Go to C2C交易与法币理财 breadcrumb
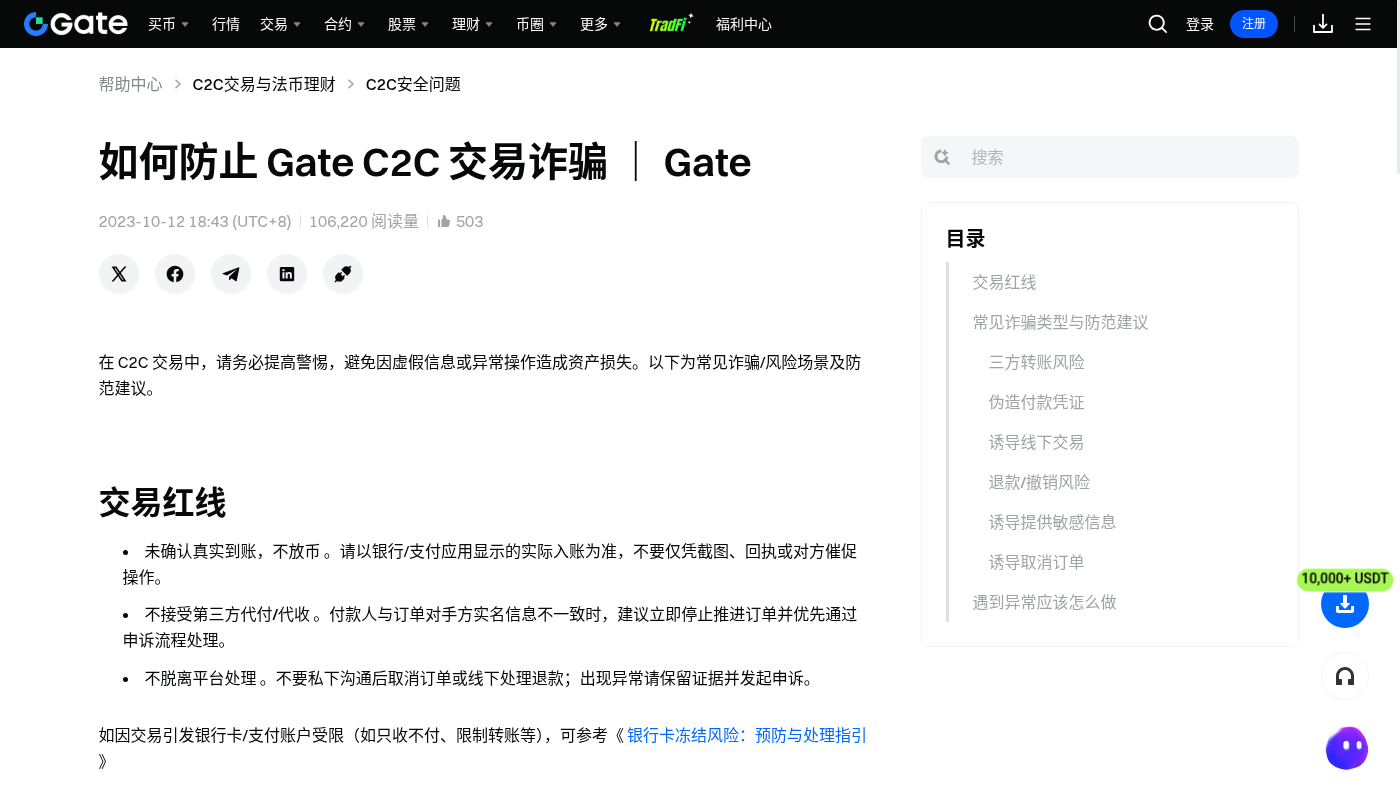The image size is (1400, 800). pos(264,84)
